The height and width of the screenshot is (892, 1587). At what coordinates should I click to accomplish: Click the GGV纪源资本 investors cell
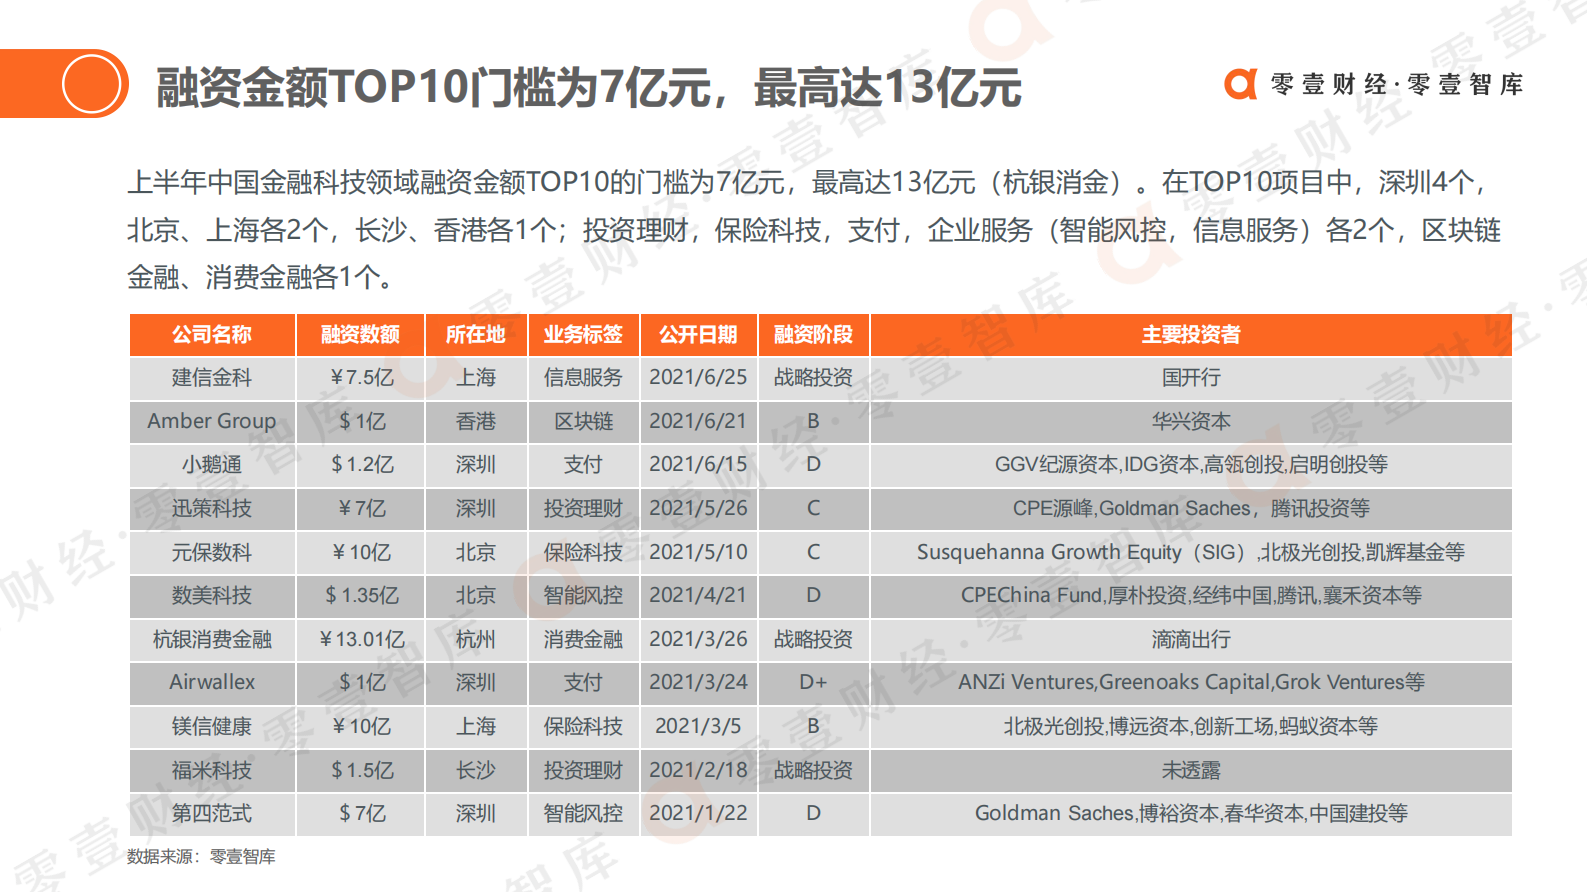coord(1191,465)
